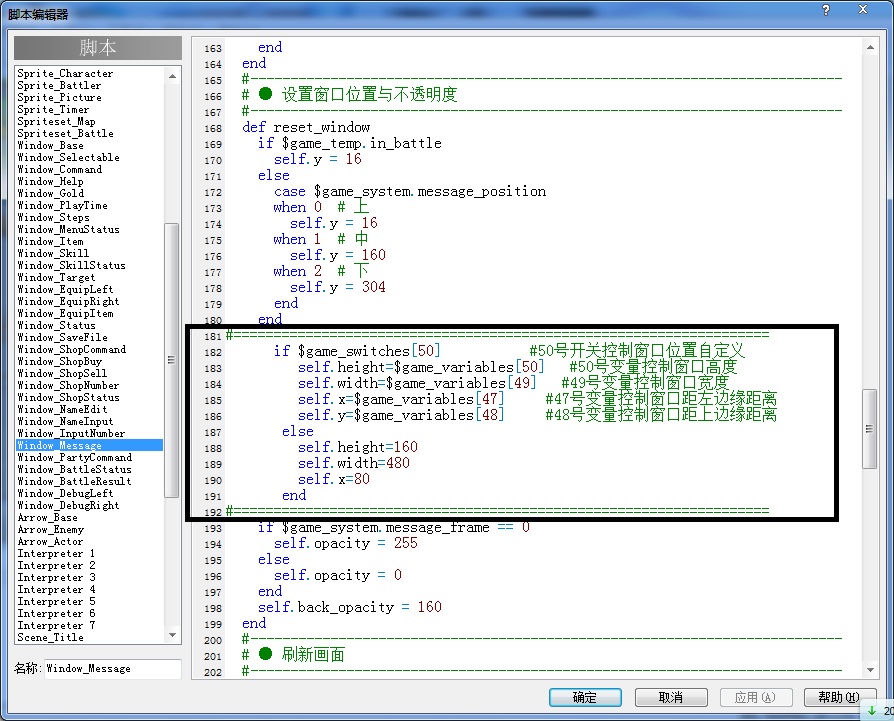Select the Sprite_Character script
Viewport: 894px width, 721px height.
pos(66,74)
